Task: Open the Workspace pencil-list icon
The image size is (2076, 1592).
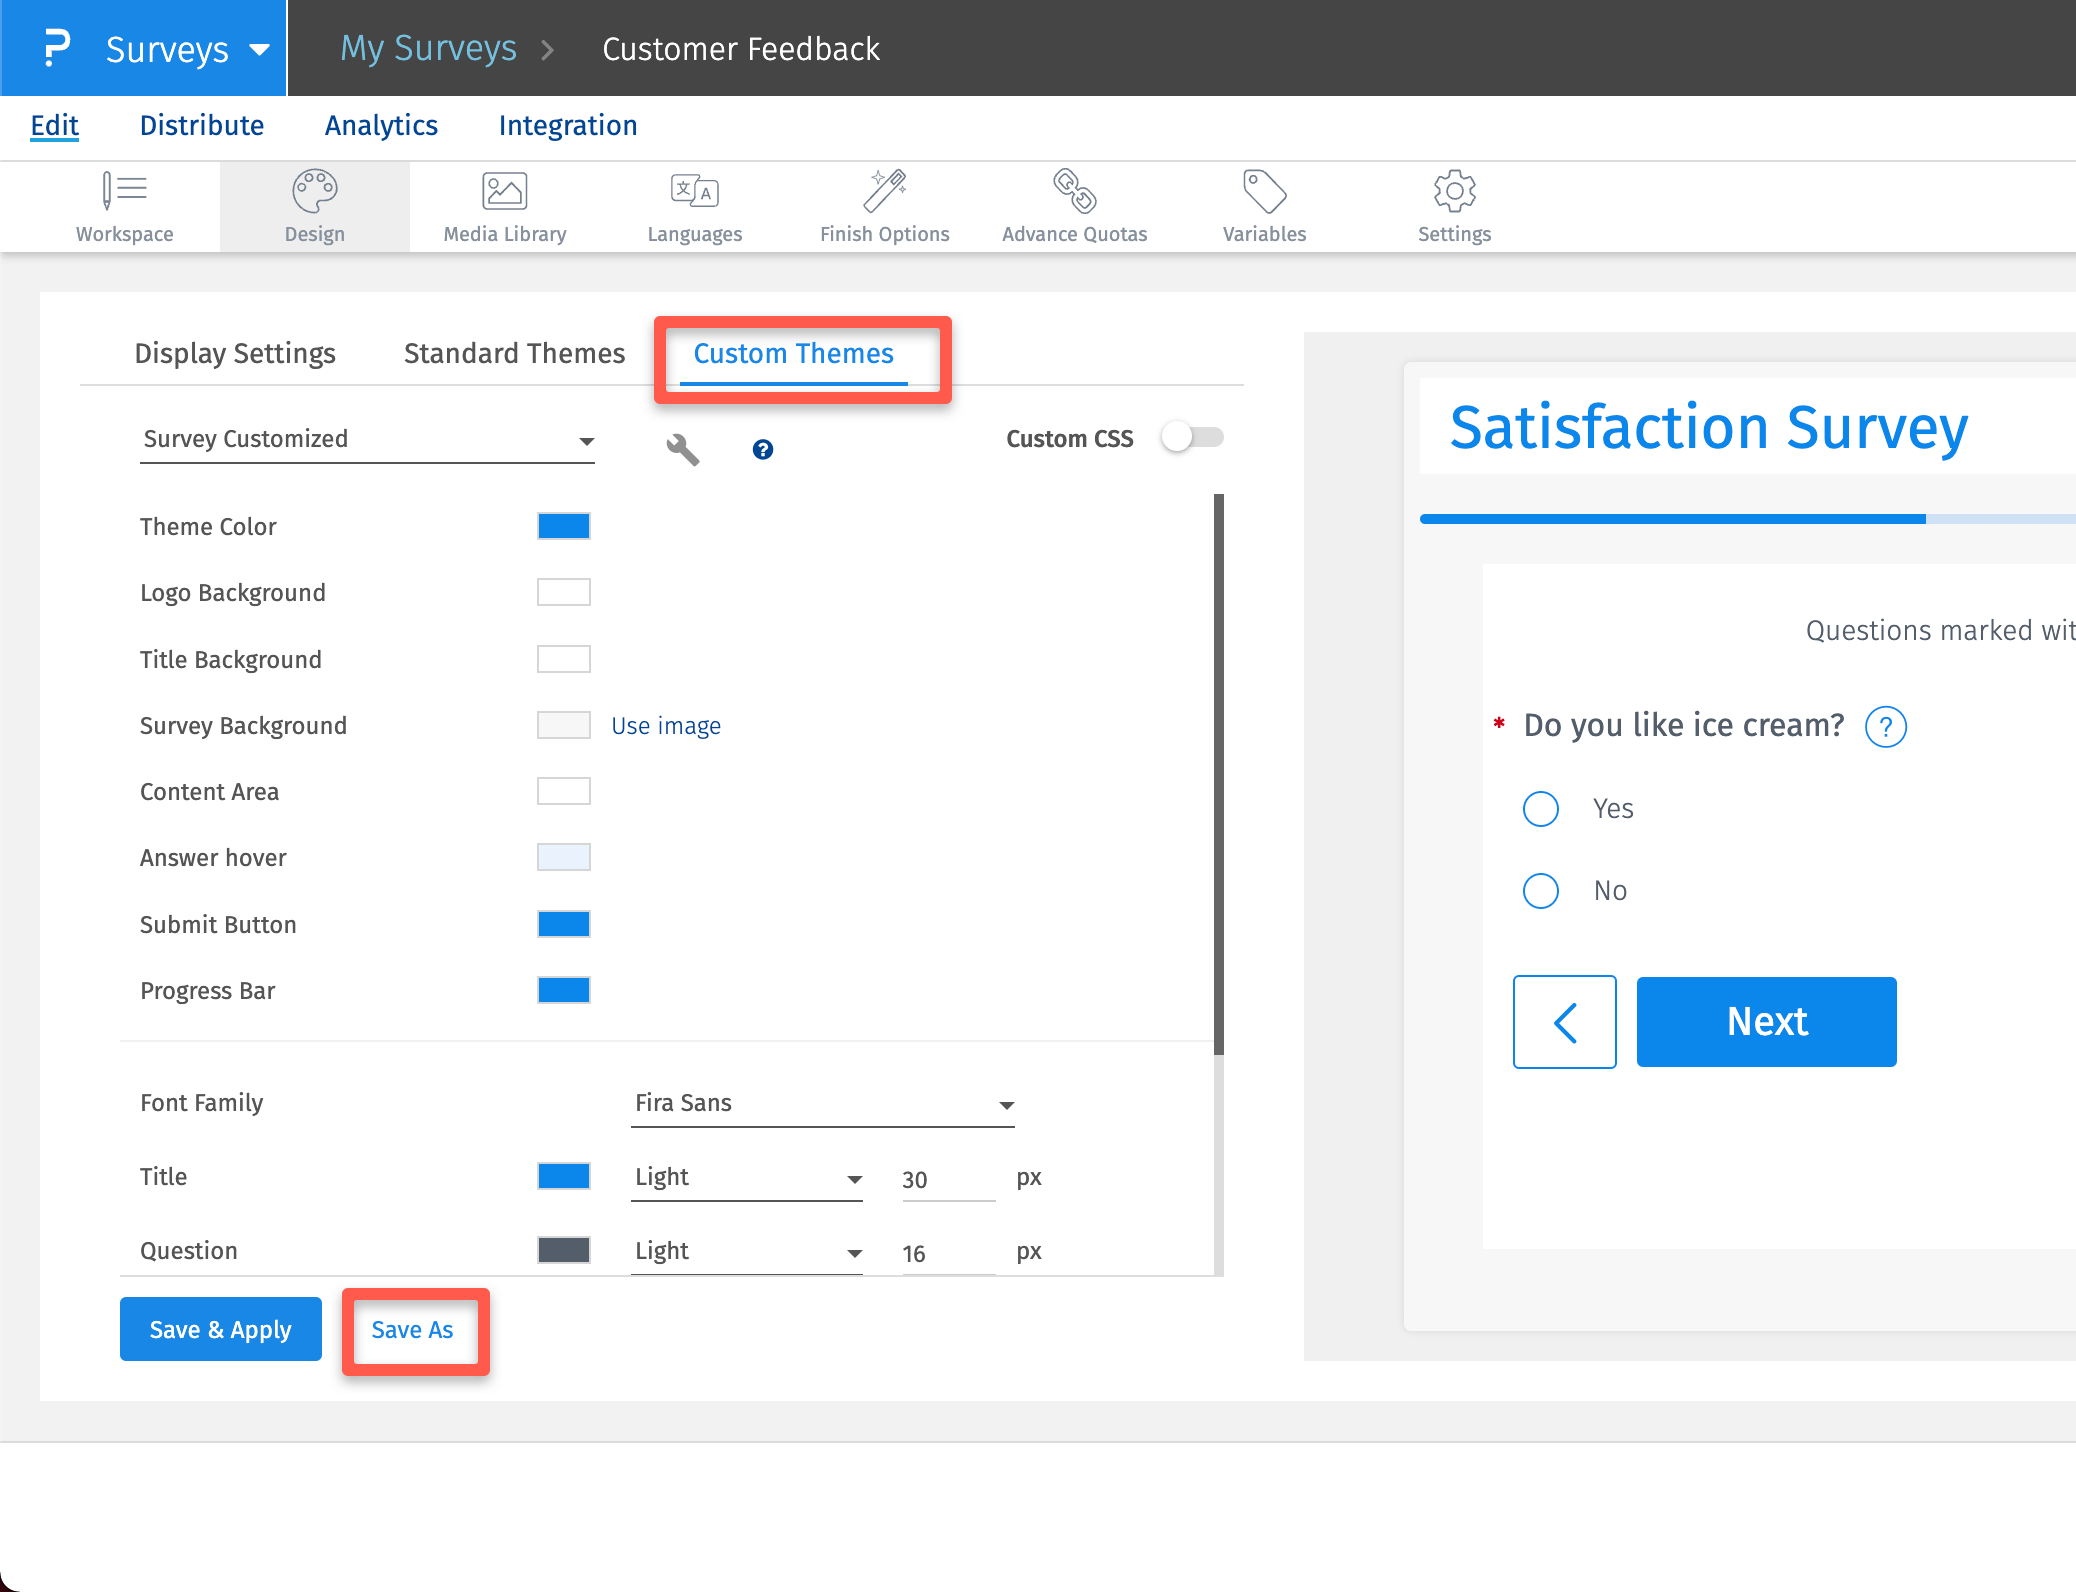Action: click(124, 191)
